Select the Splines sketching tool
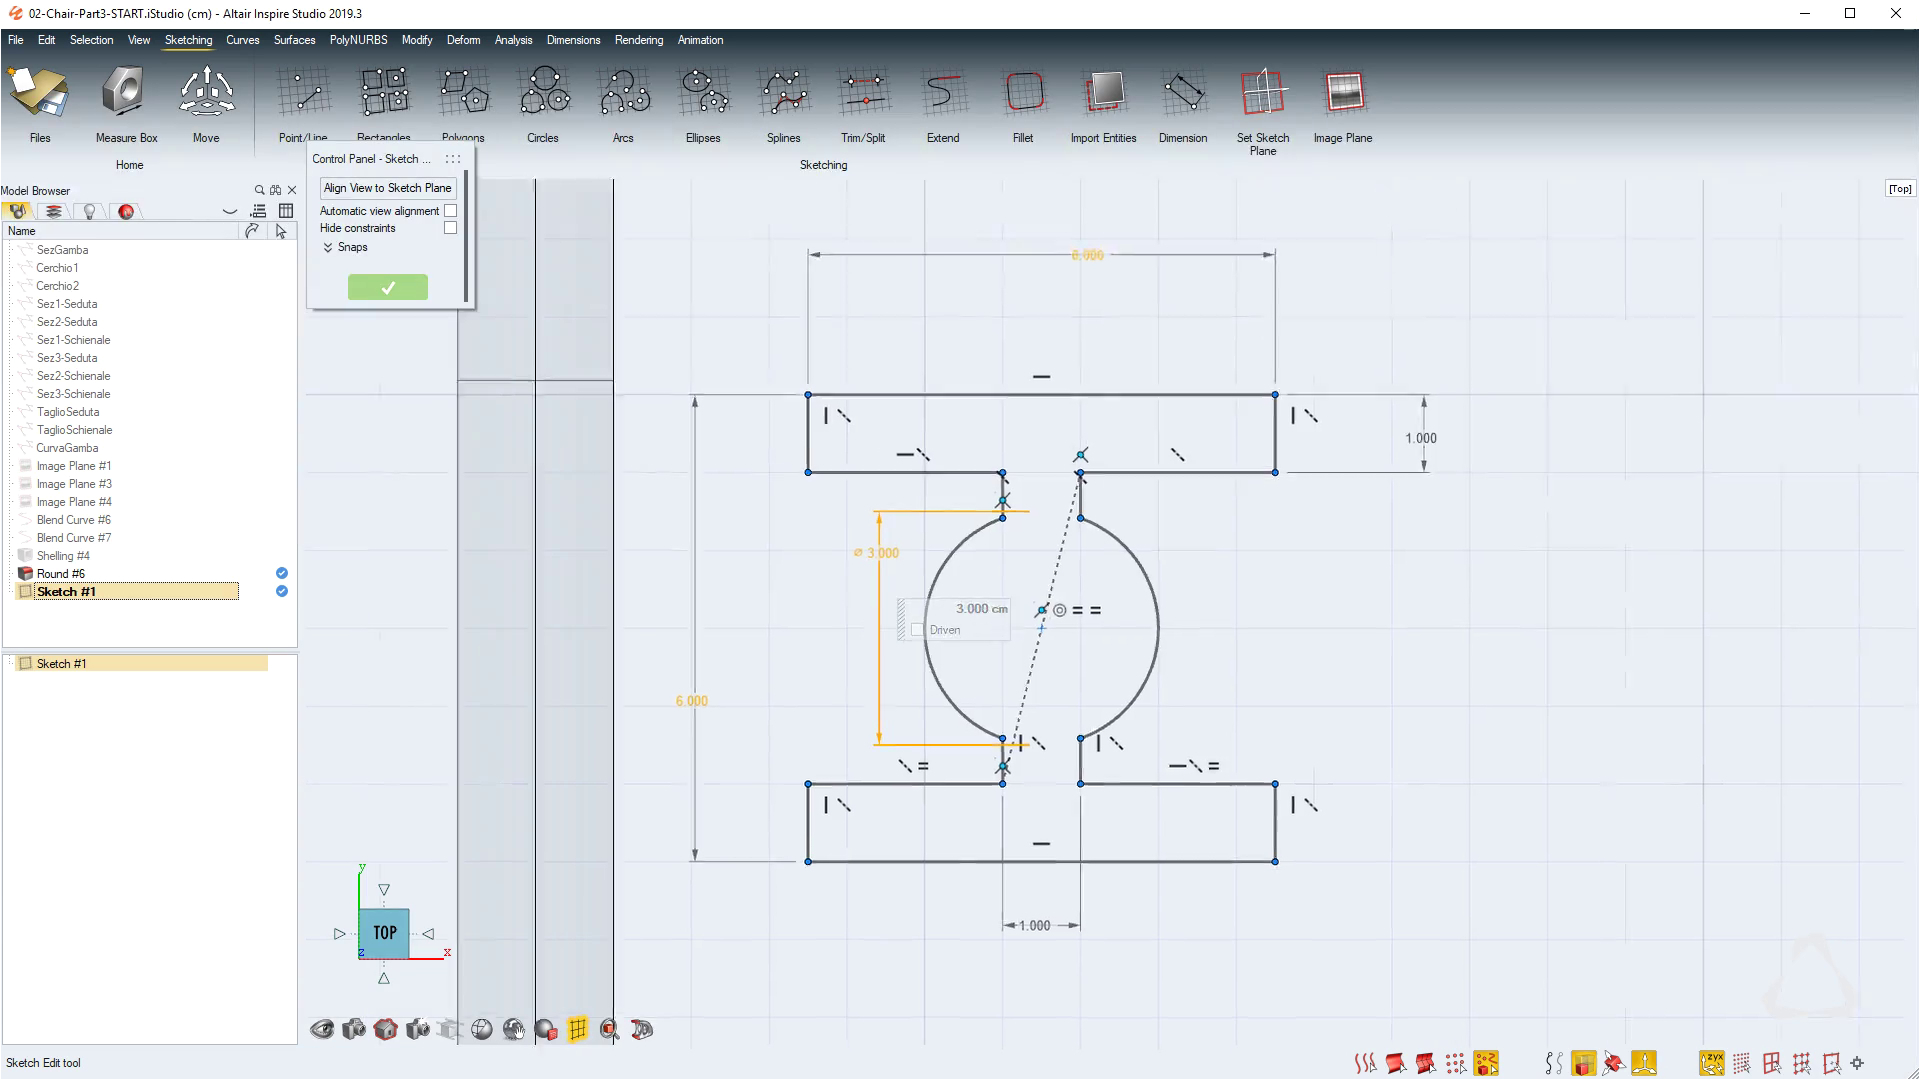This screenshot has height=1080, width=1920. 783,93
